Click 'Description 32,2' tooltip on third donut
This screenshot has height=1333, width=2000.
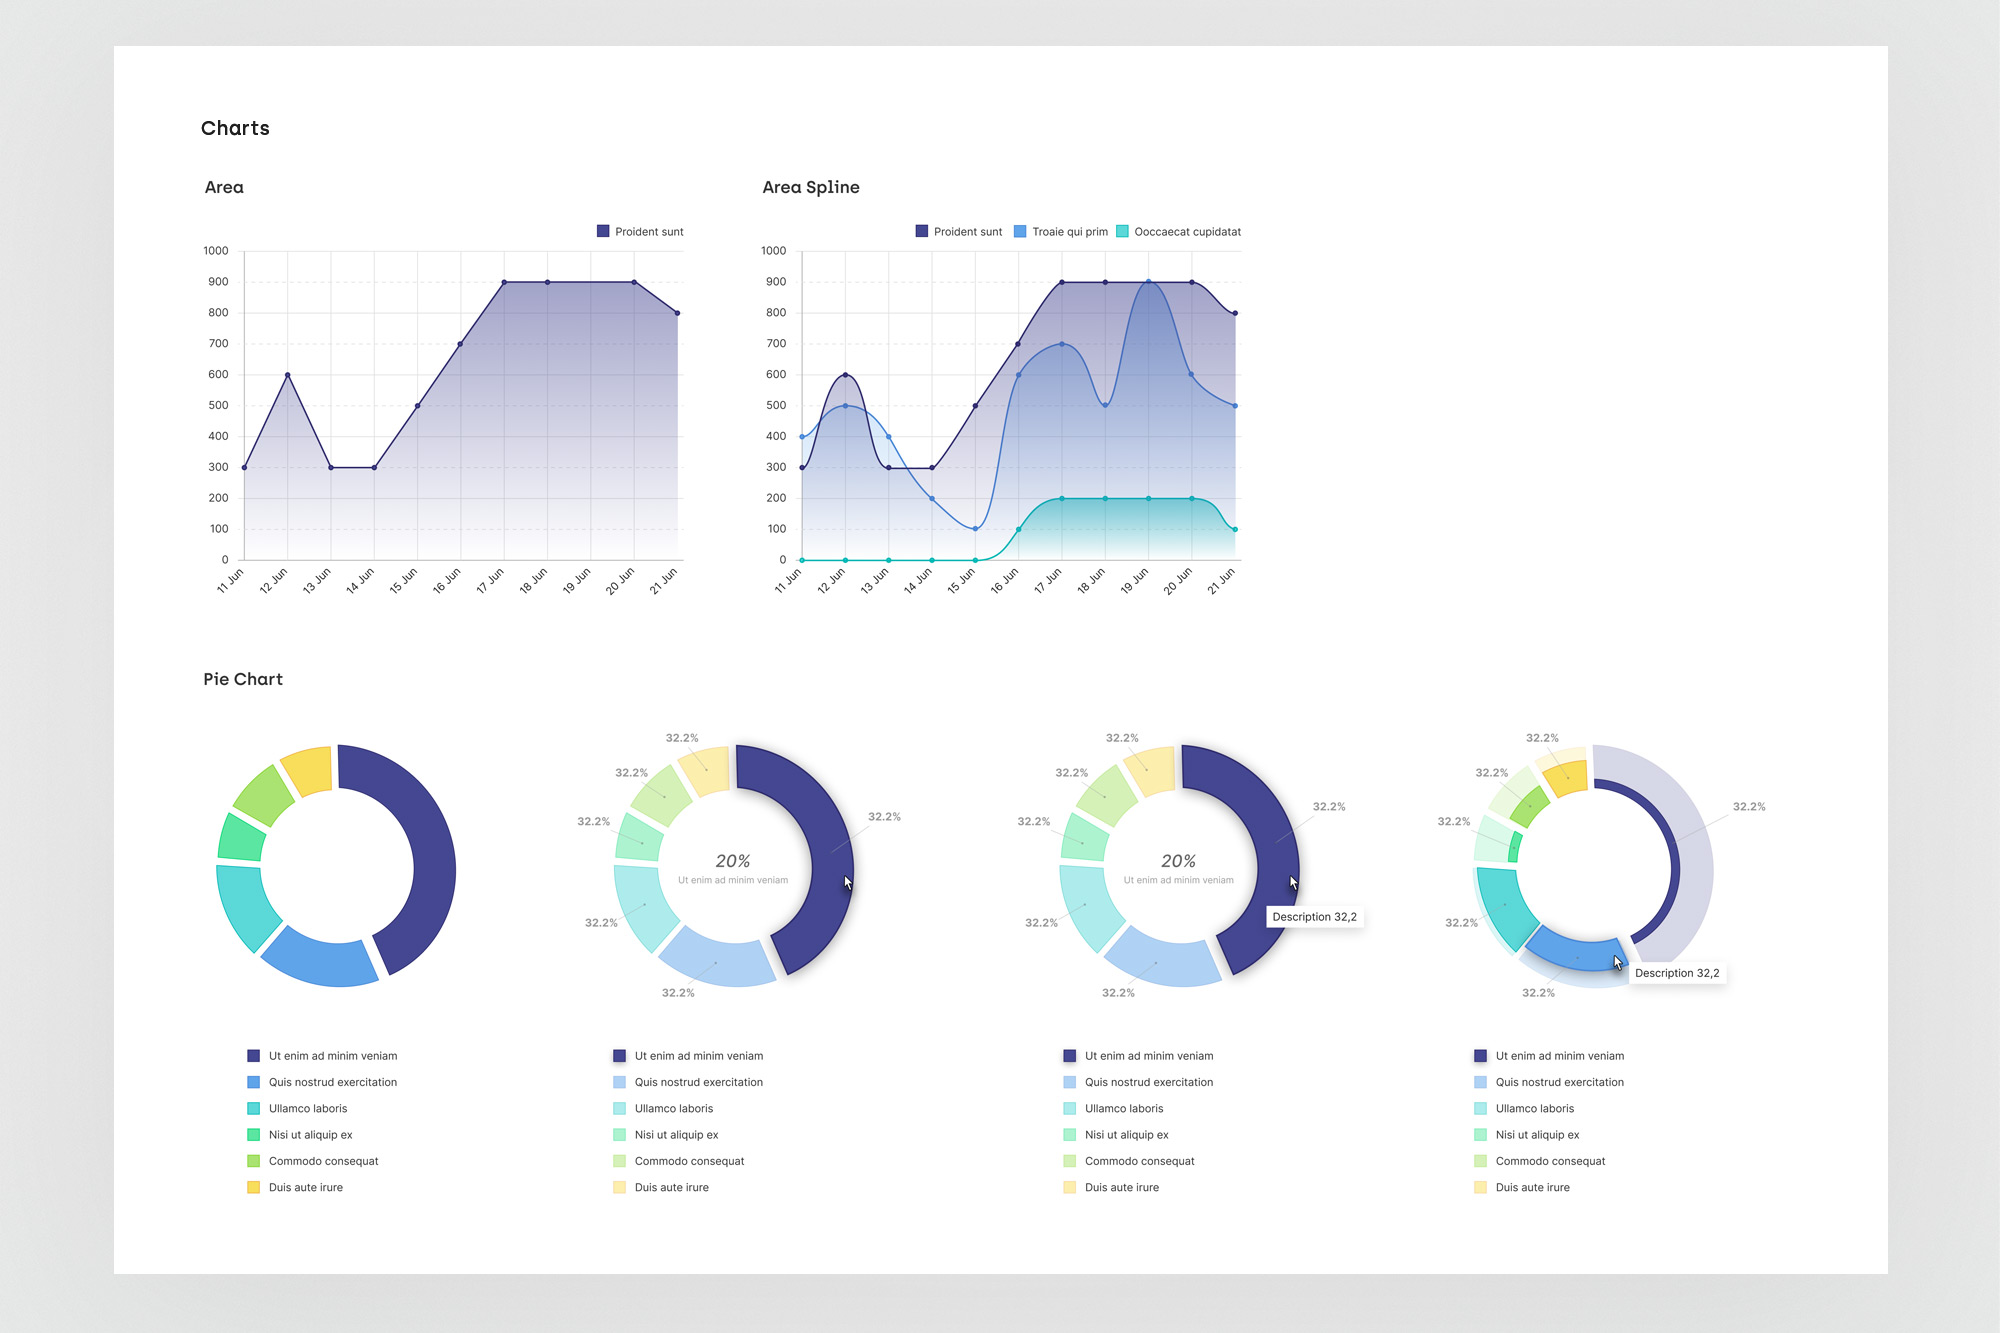pos(1314,917)
